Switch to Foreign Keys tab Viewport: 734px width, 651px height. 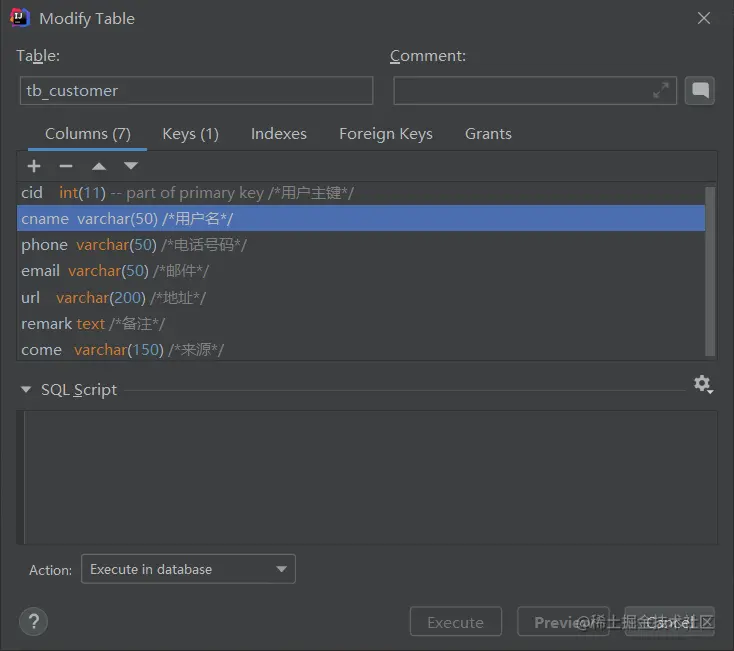(x=385, y=134)
